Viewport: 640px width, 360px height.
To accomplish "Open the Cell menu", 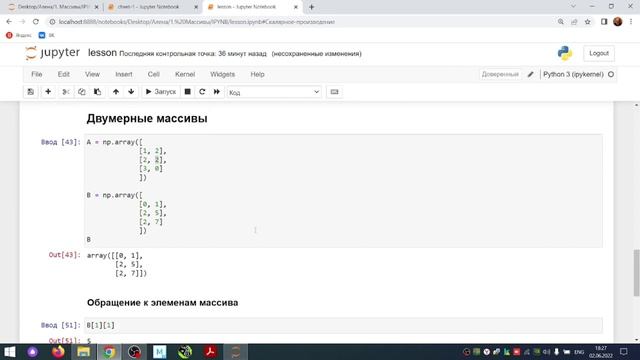I will (153, 74).
